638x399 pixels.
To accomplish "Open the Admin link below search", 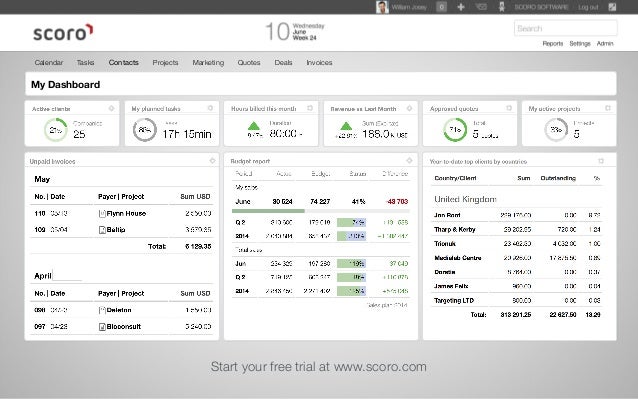I will [x=605, y=44].
